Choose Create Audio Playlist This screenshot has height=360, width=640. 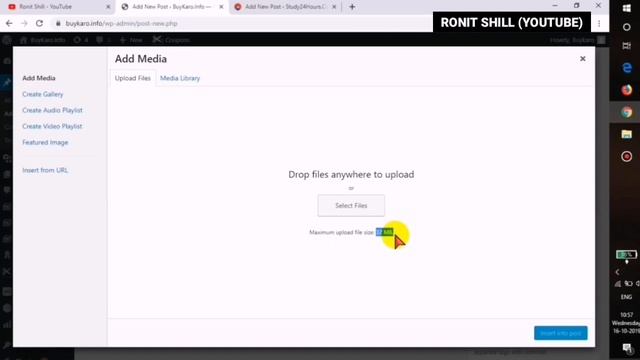pyautogui.click(x=52, y=110)
